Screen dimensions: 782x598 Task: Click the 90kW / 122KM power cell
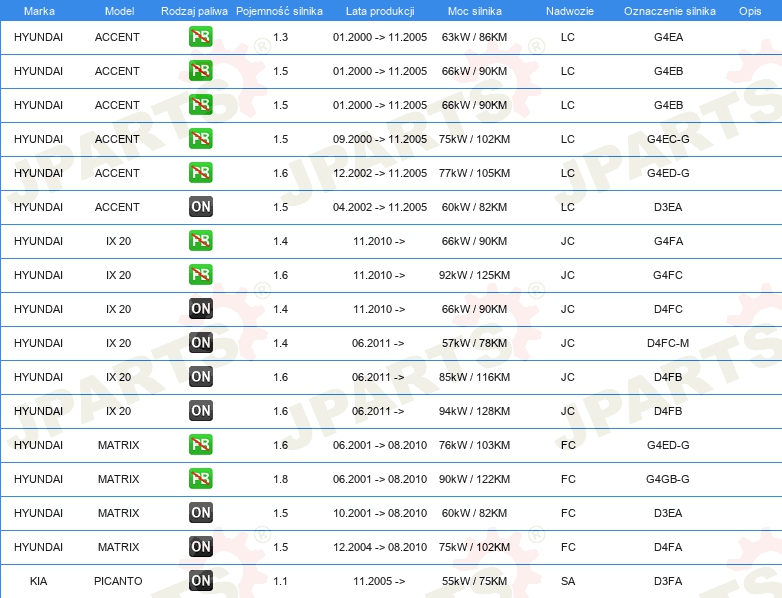click(x=474, y=479)
